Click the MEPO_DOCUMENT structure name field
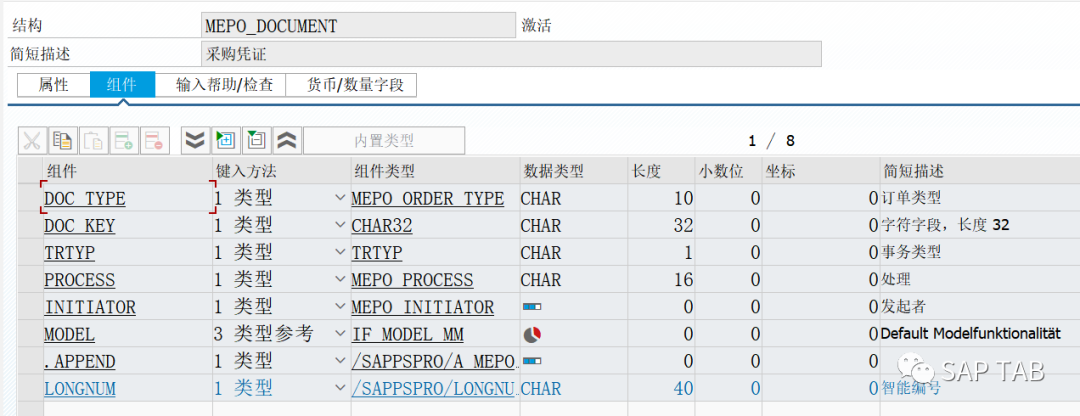The image size is (1080, 416). (x=358, y=26)
